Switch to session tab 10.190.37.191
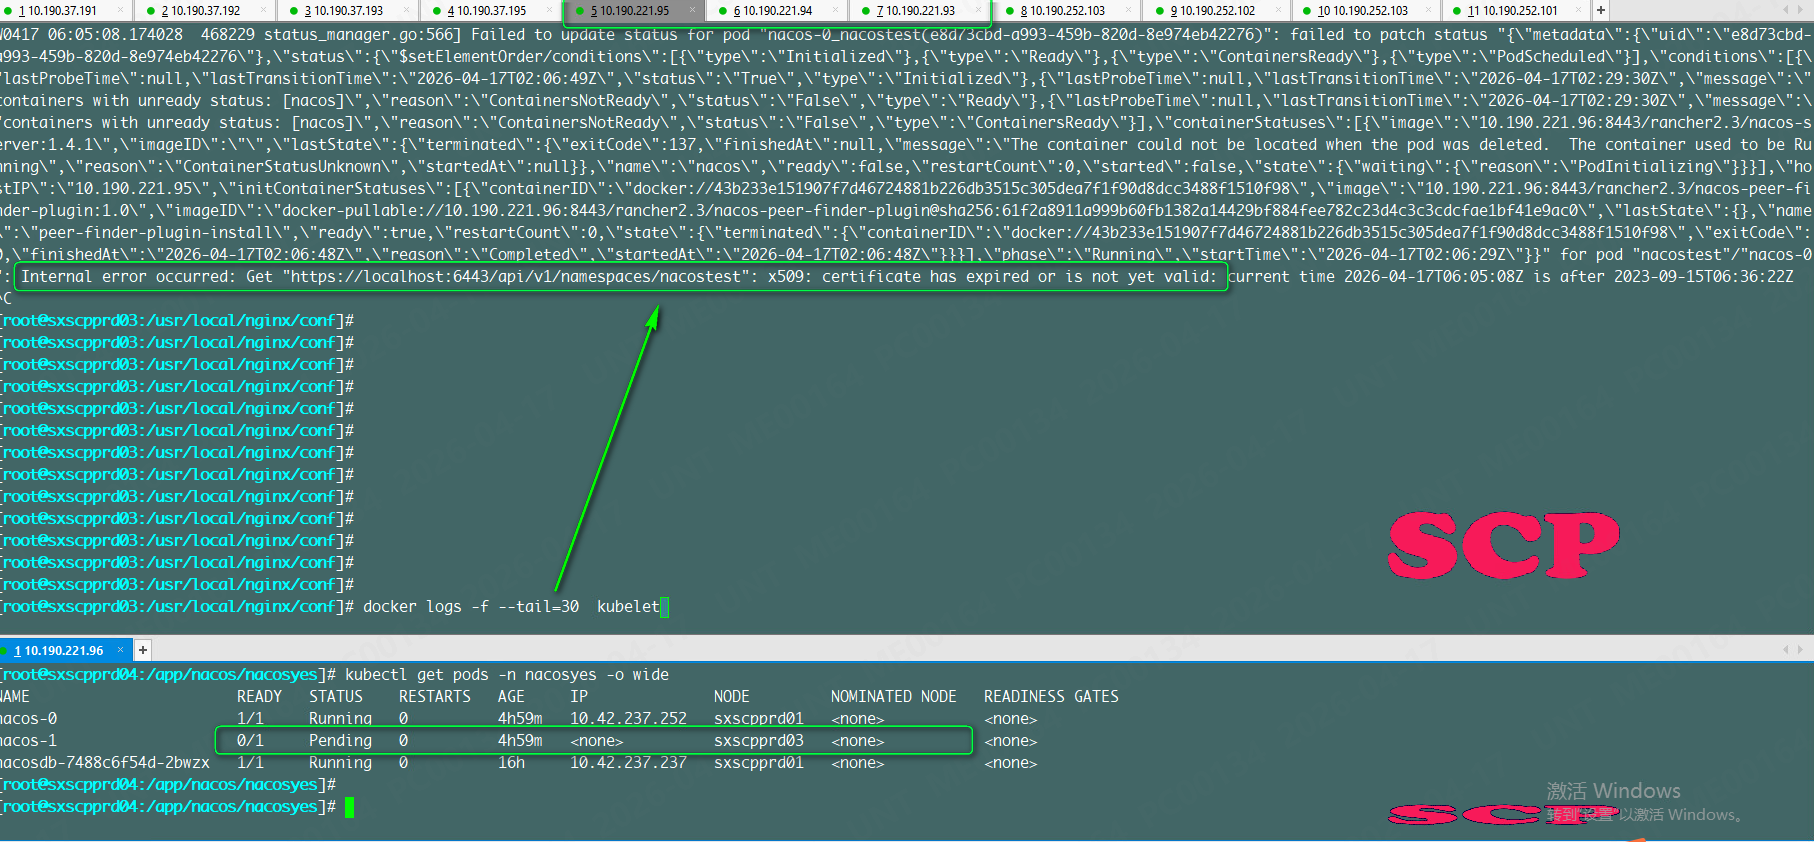Screen dimensions: 1814x842 tap(62, 11)
